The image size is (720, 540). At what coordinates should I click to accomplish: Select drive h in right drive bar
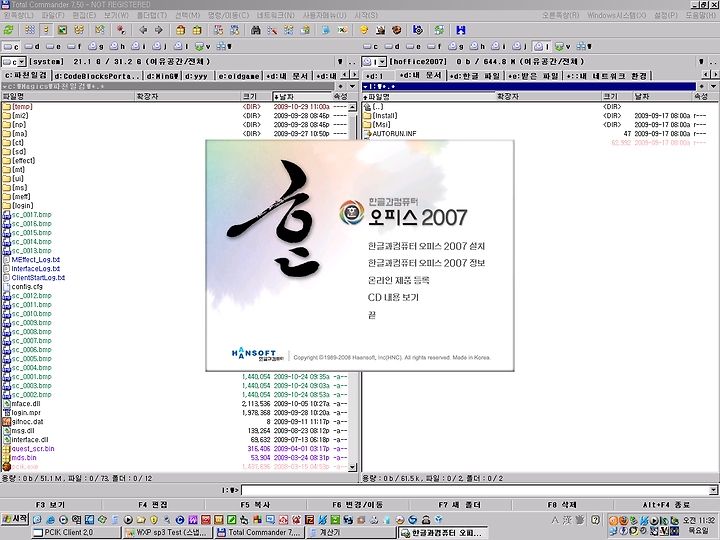pyautogui.click(x=478, y=46)
